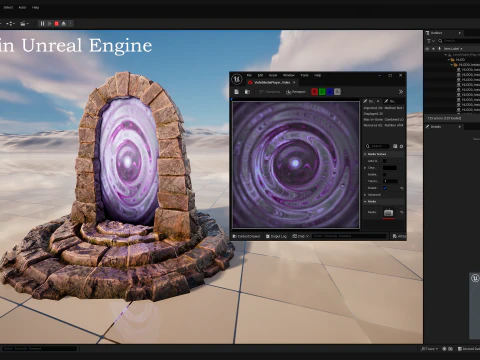Toggle the green G channel button
This screenshot has height=360, width=480.
tap(322, 92)
